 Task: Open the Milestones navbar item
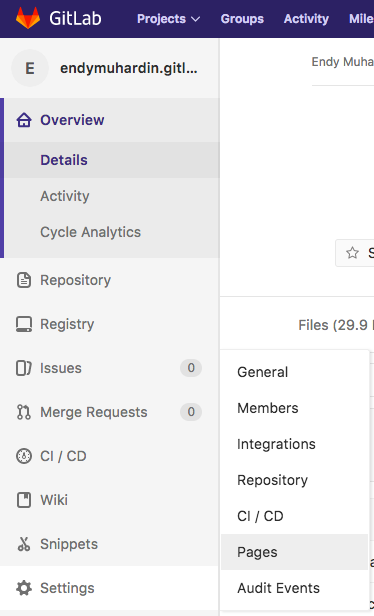[x=361, y=19]
